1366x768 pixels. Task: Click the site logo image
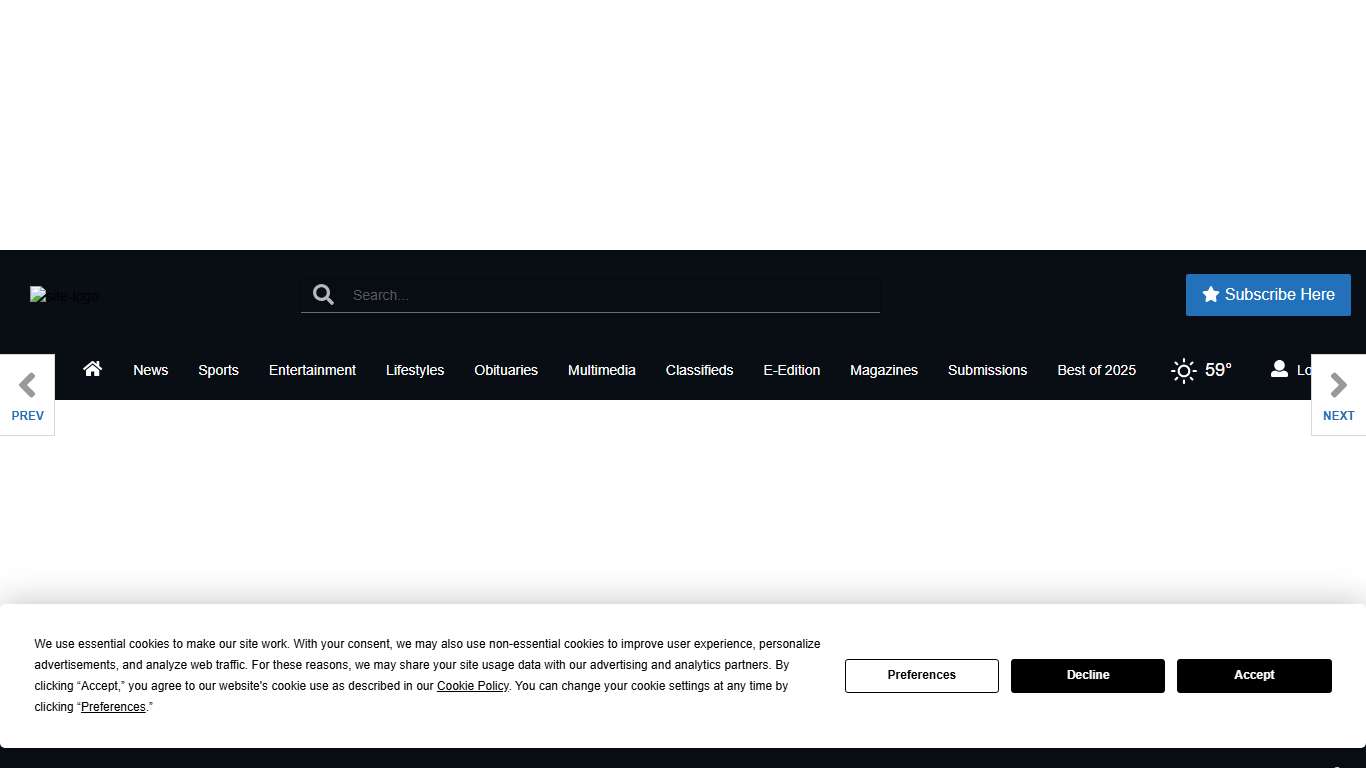pos(64,296)
